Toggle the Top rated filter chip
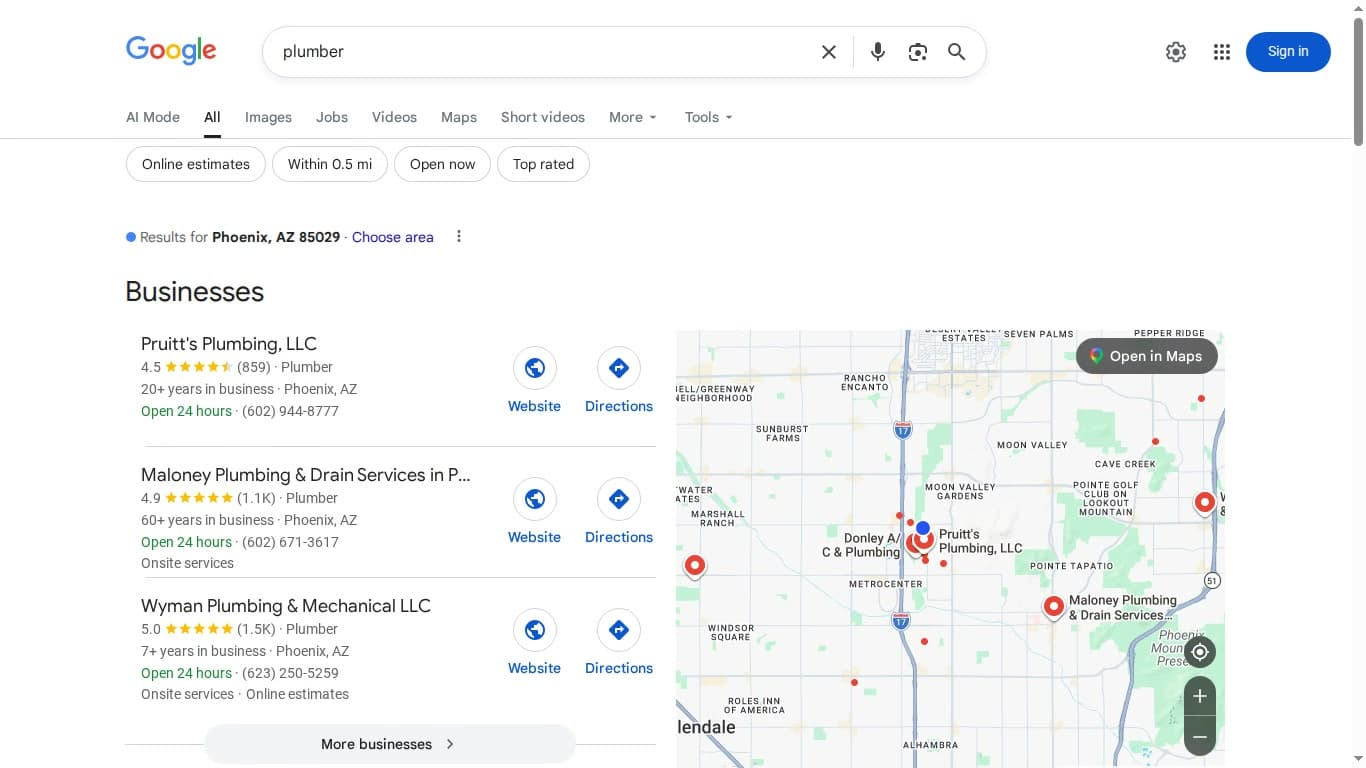This screenshot has height=768, width=1366. pyautogui.click(x=543, y=164)
